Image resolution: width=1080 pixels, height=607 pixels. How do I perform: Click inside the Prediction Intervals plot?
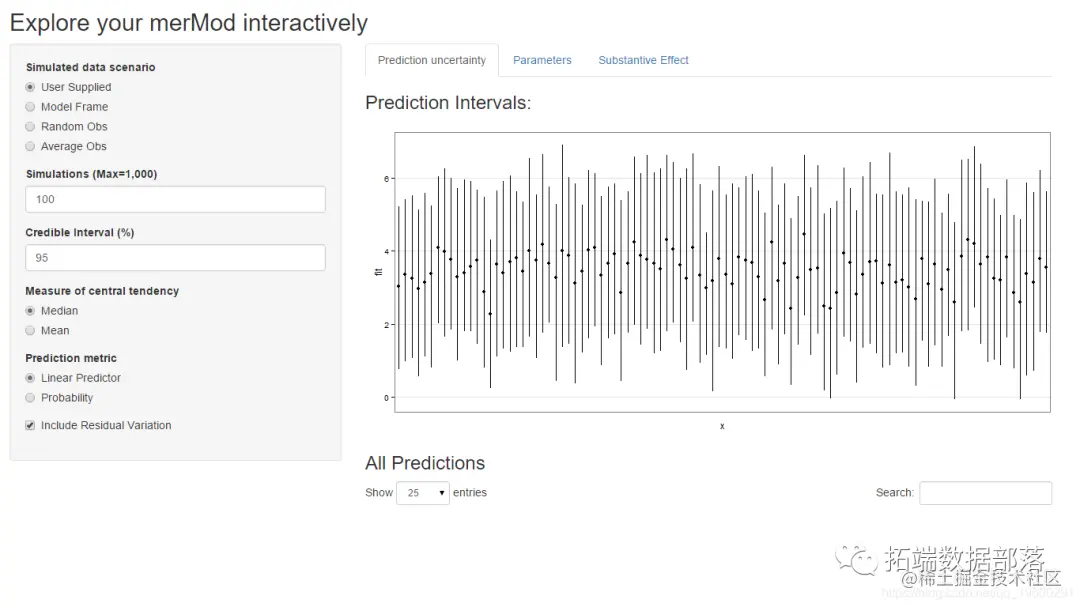point(721,272)
